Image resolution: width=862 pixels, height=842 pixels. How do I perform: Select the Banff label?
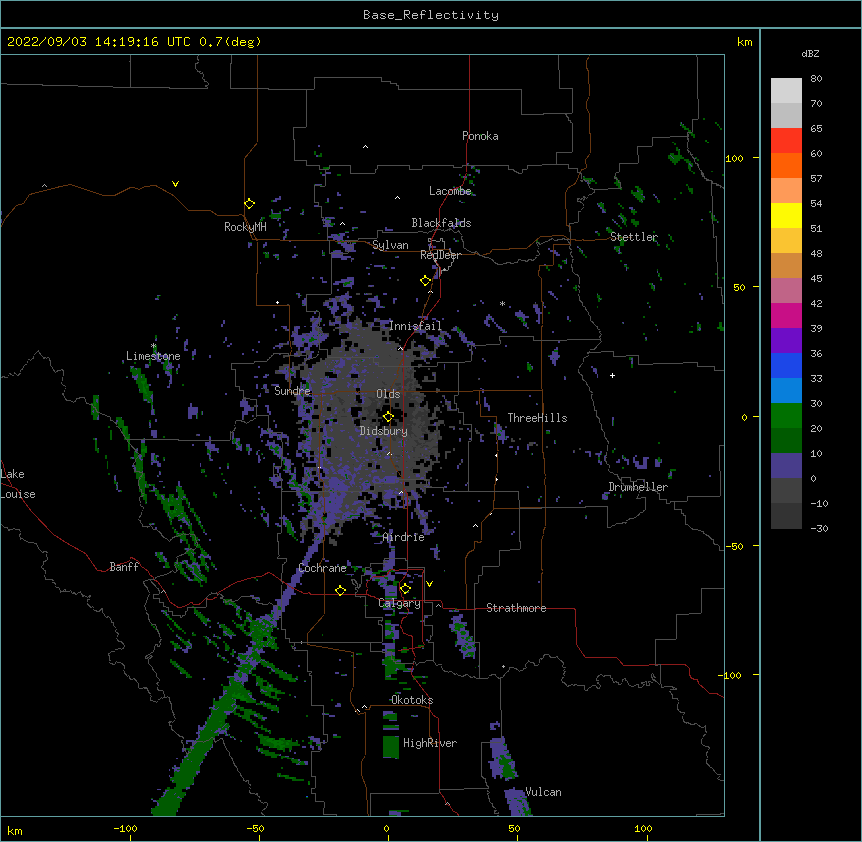(x=124, y=567)
